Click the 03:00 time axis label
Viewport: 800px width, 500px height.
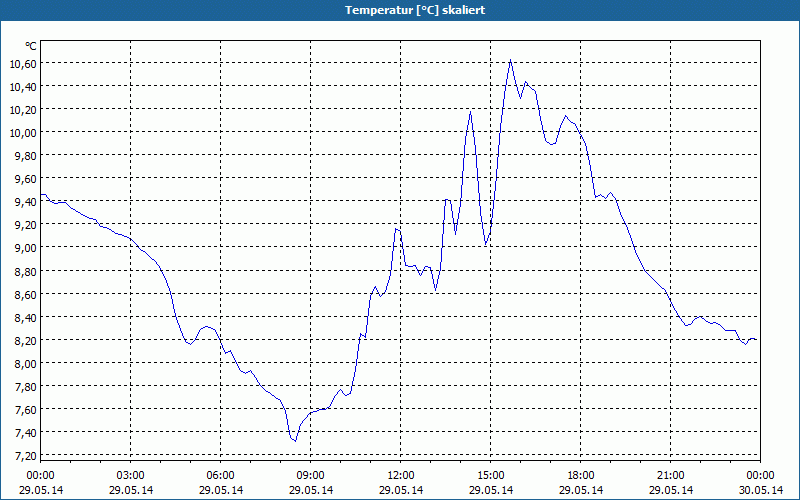131,475
